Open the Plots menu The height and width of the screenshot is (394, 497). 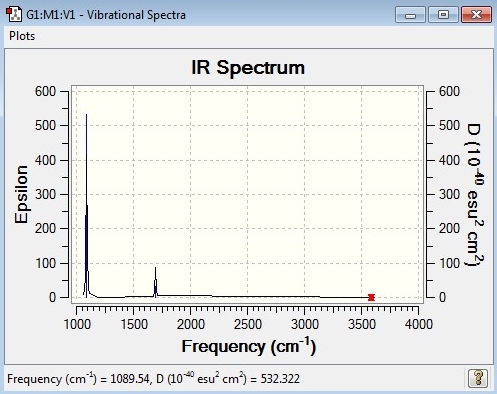22,36
